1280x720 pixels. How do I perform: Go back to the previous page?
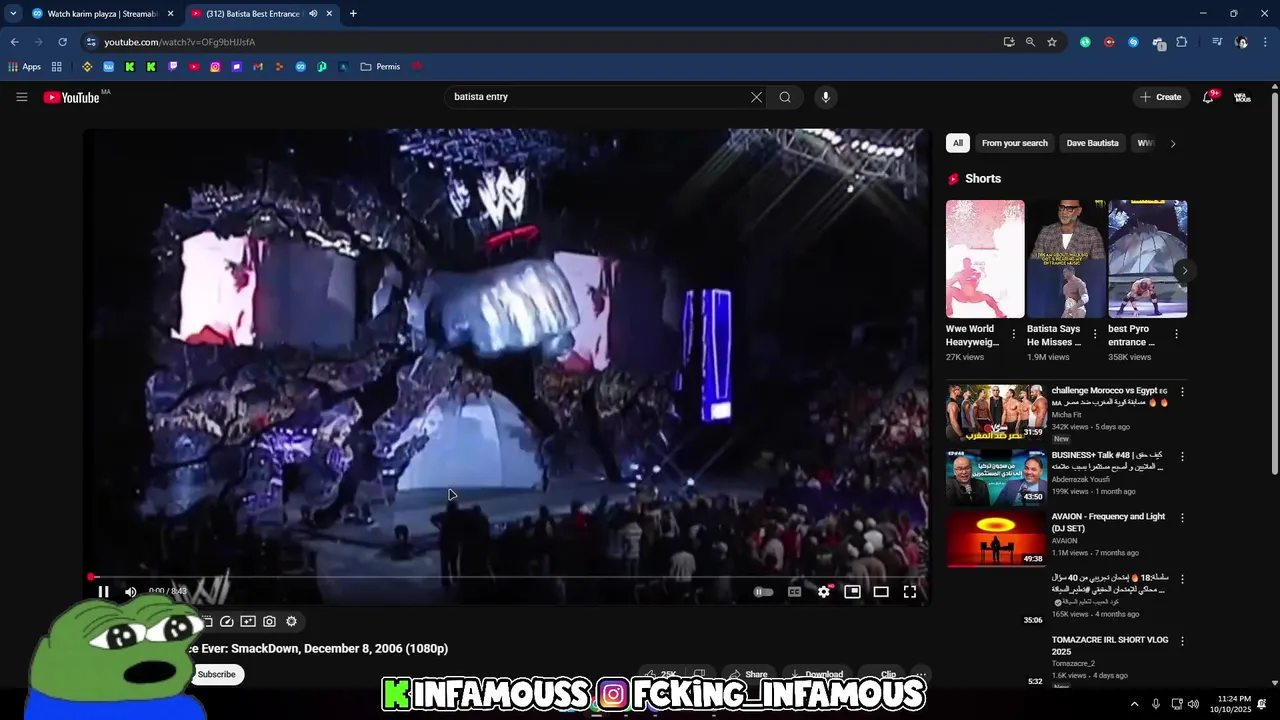pyautogui.click(x=14, y=42)
